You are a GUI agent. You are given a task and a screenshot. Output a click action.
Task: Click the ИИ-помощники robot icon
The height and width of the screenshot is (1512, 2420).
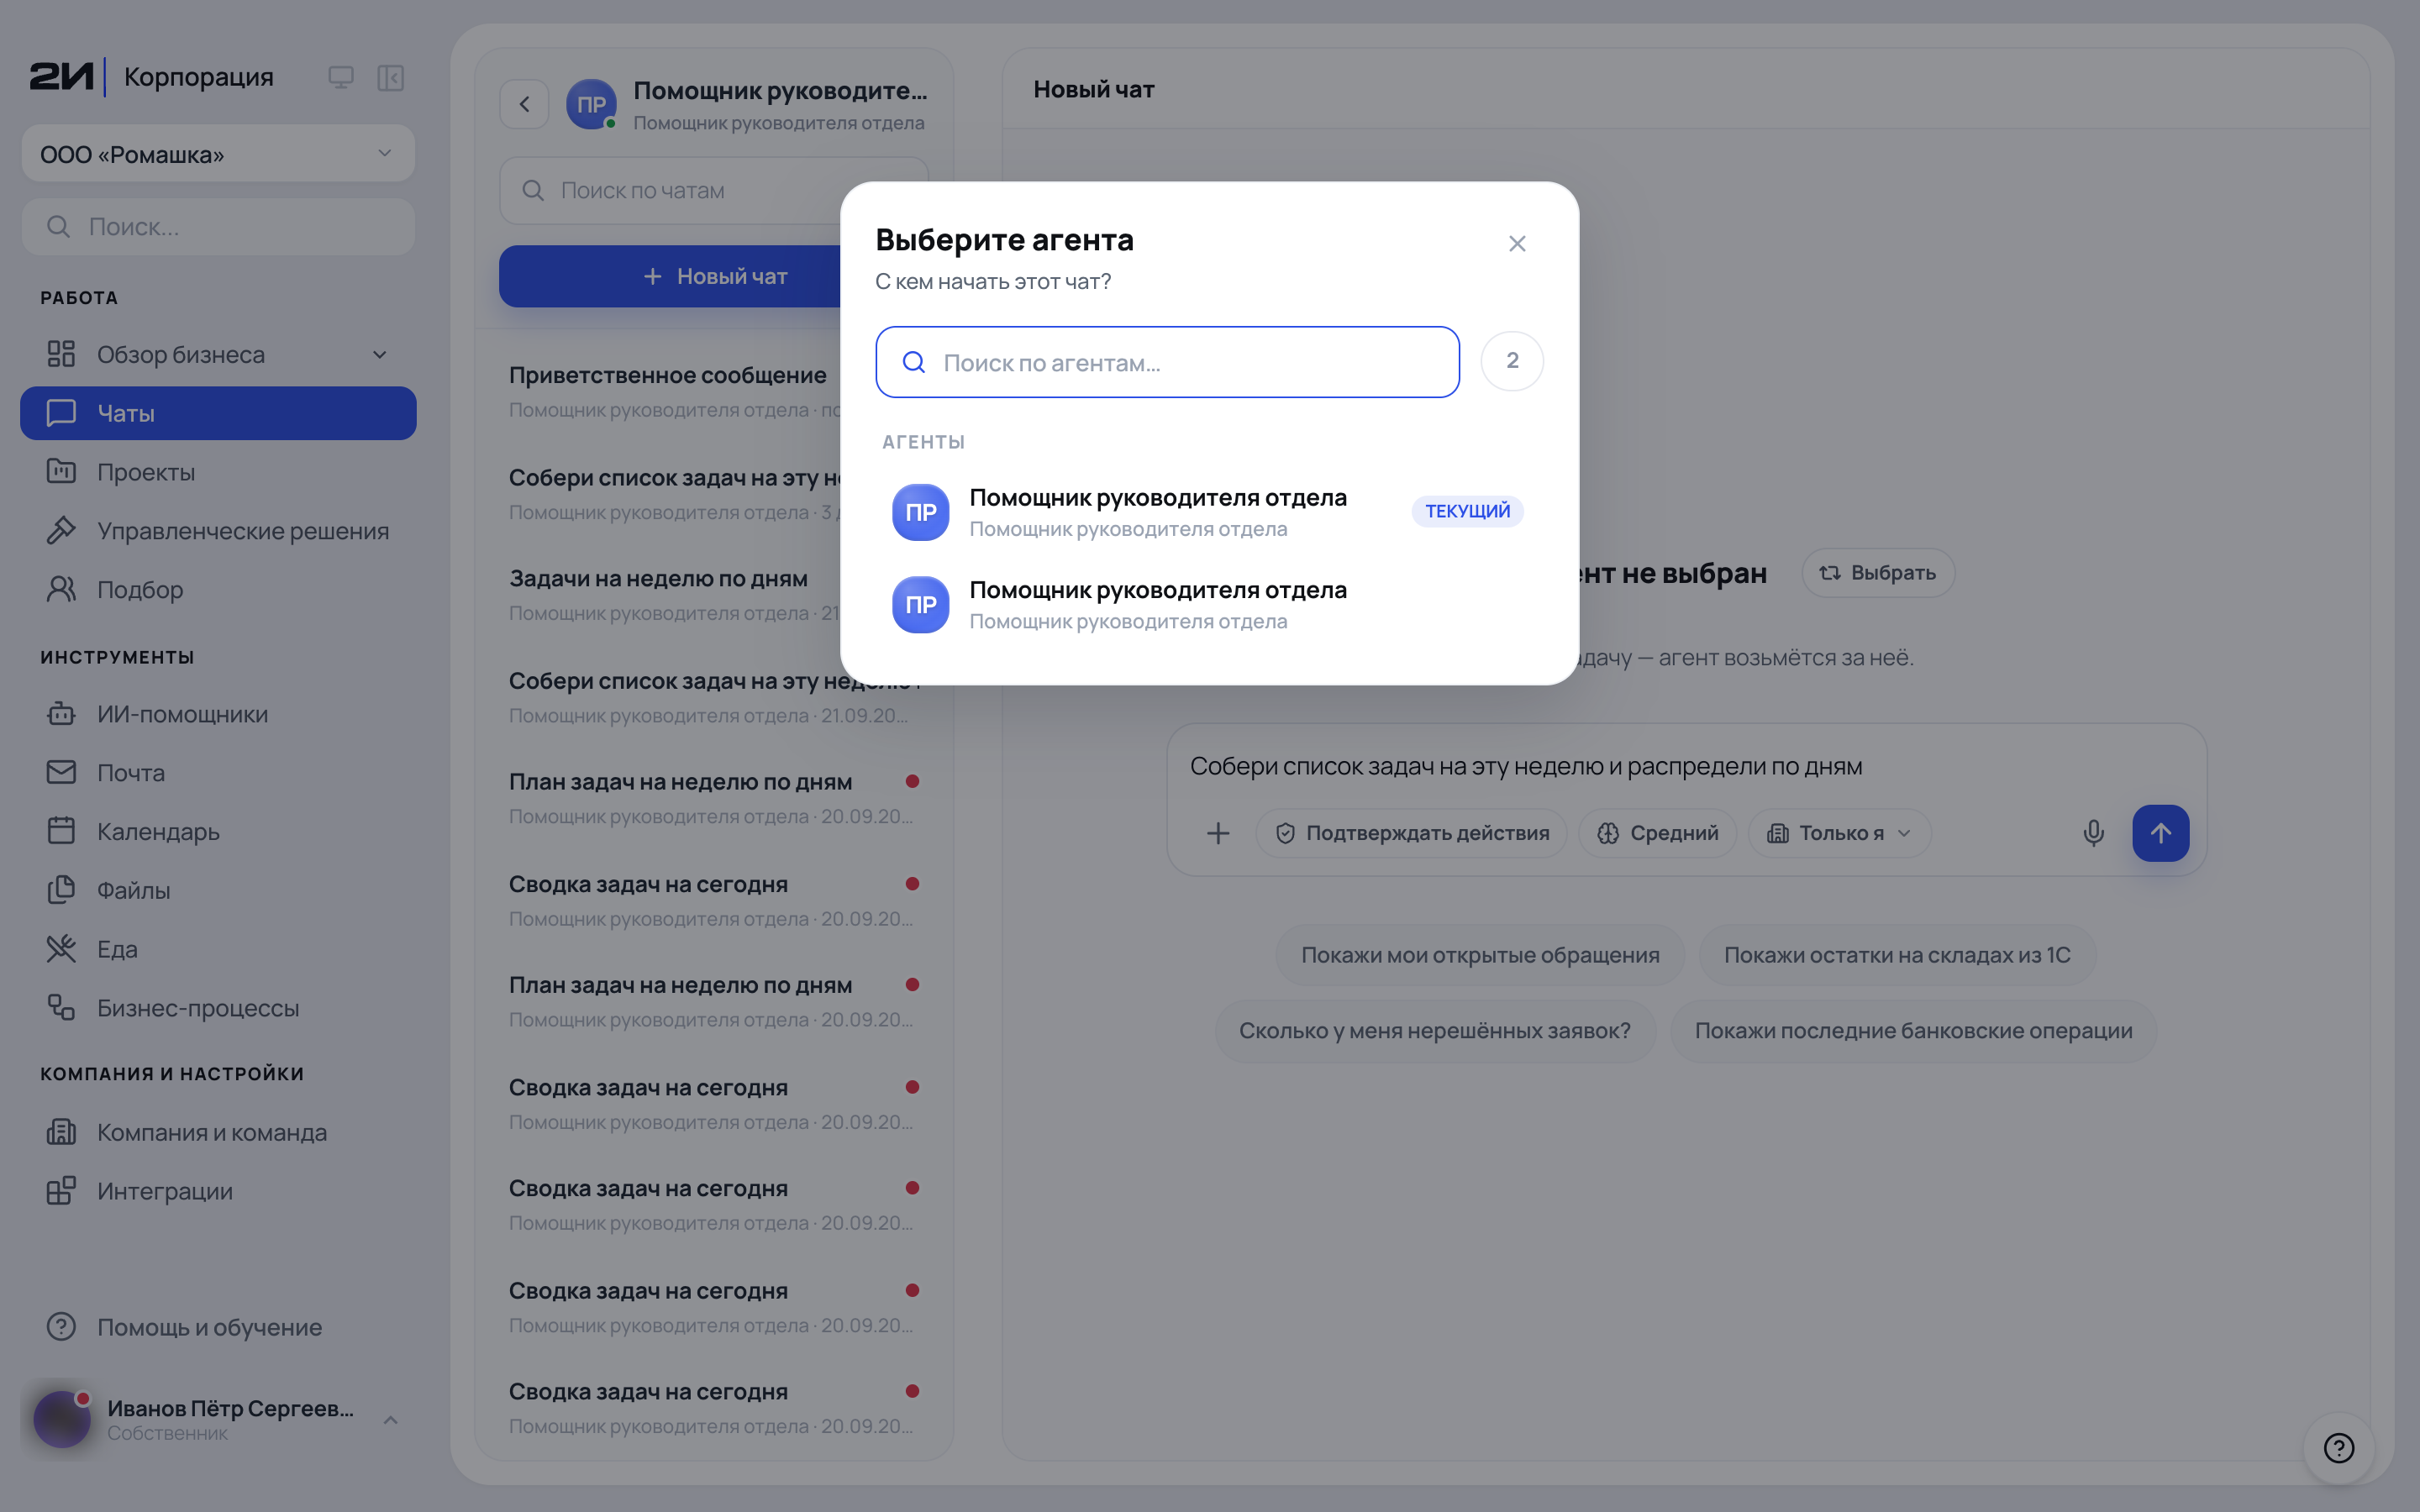[61, 714]
